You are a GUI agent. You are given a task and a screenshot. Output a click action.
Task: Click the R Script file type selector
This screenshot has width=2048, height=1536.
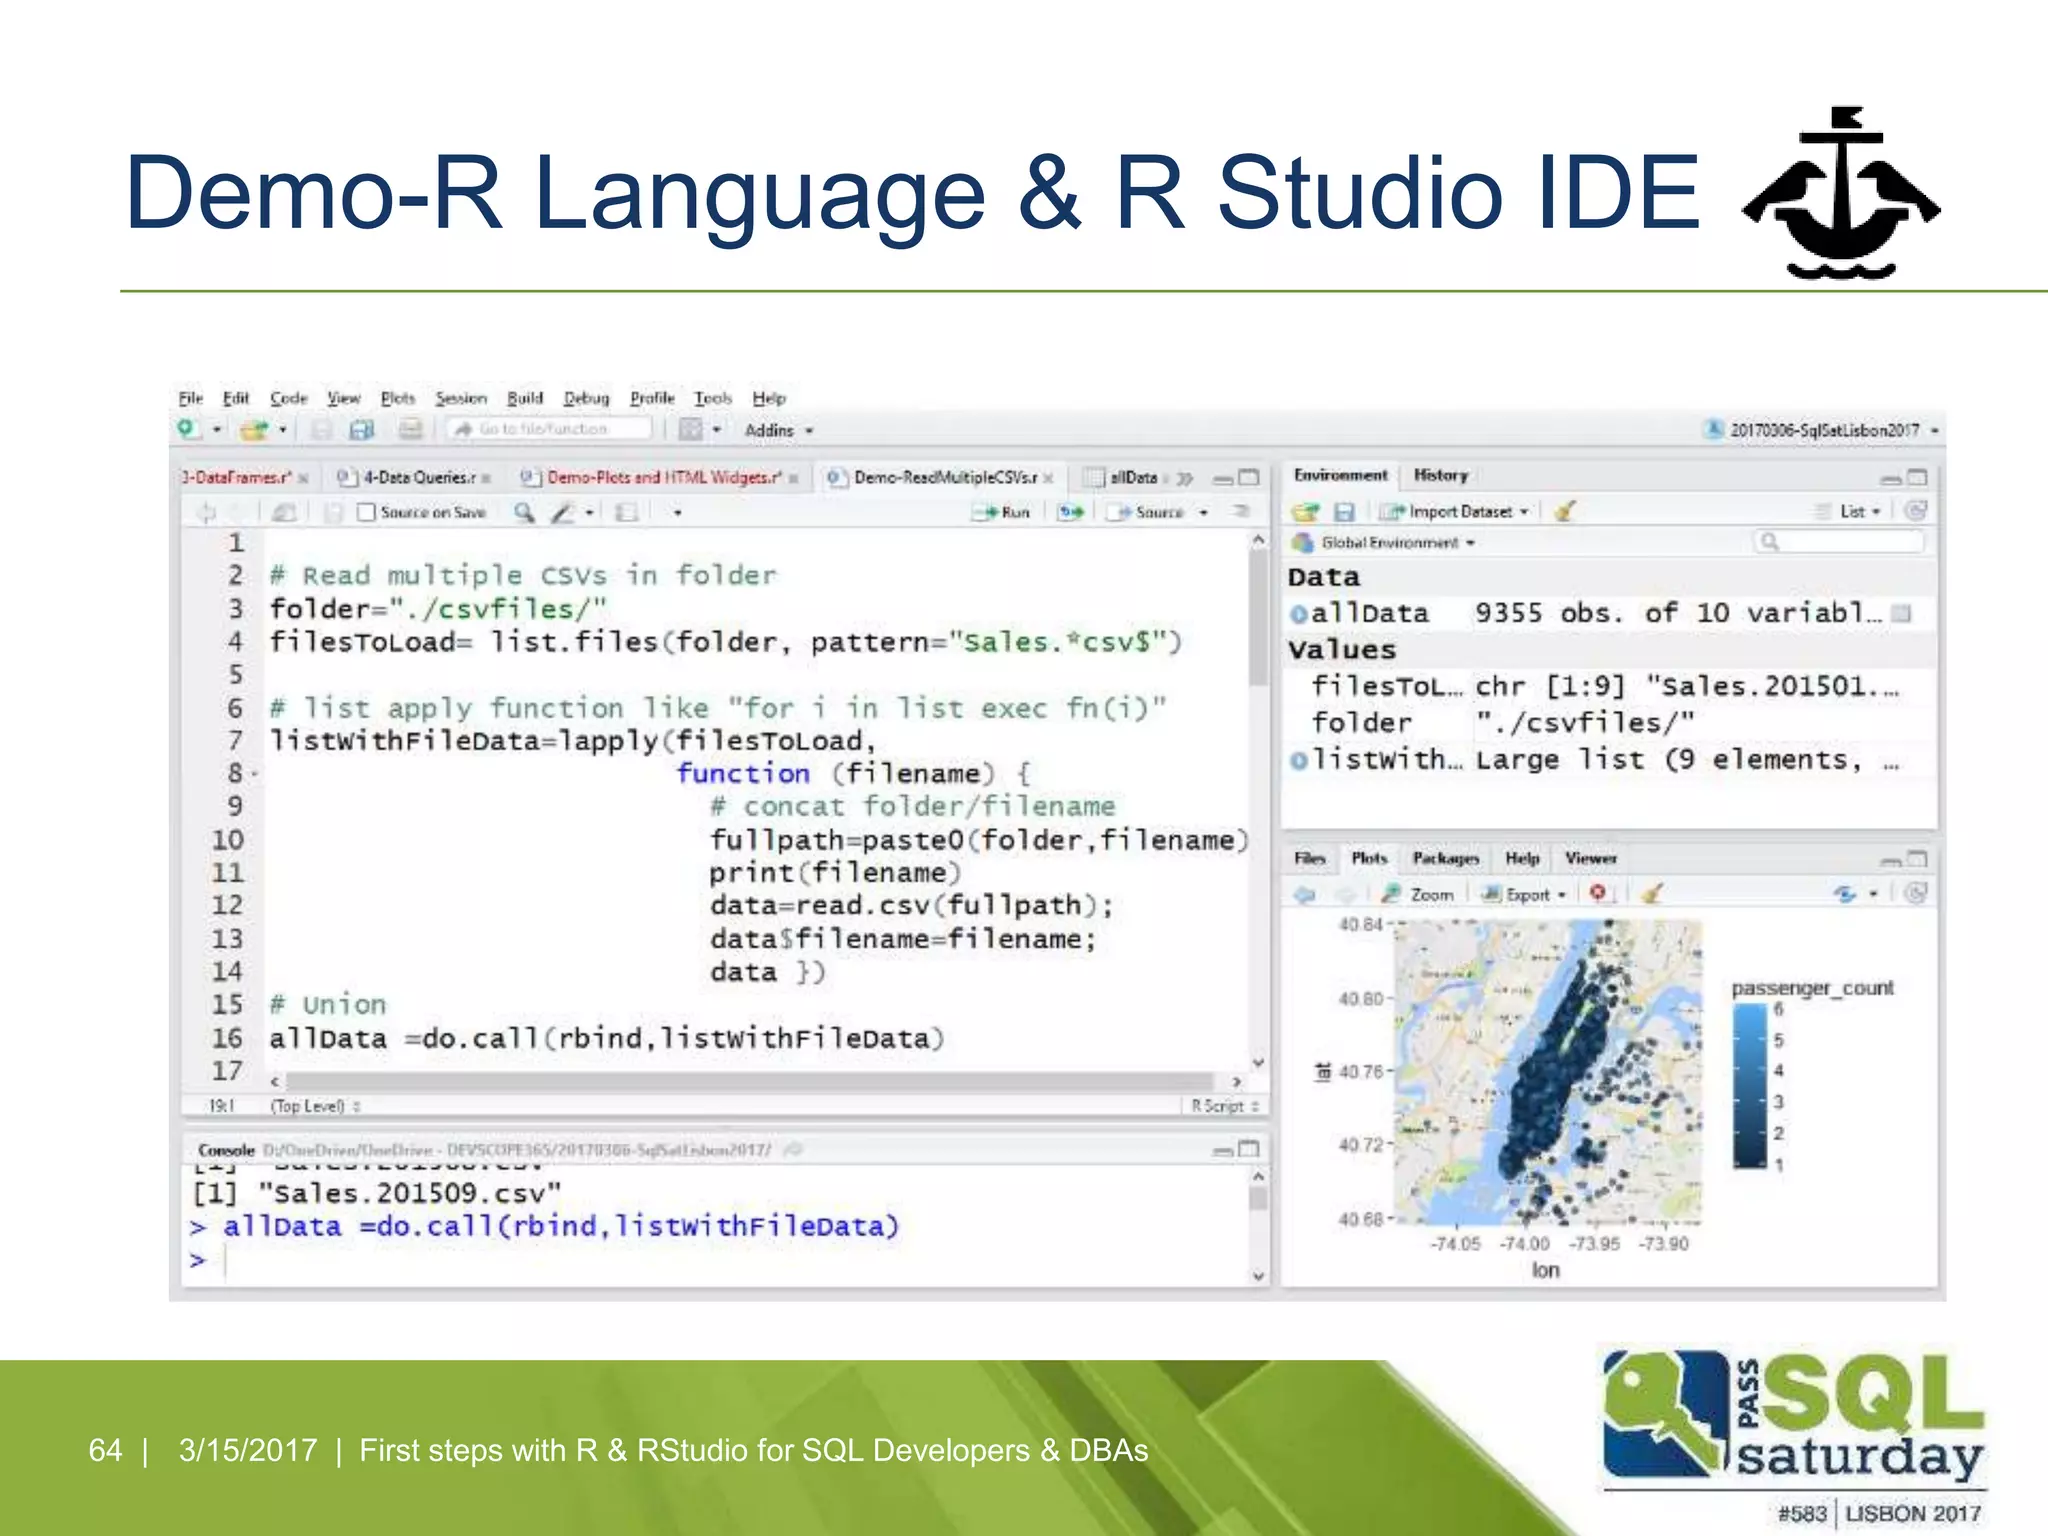[1224, 1106]
